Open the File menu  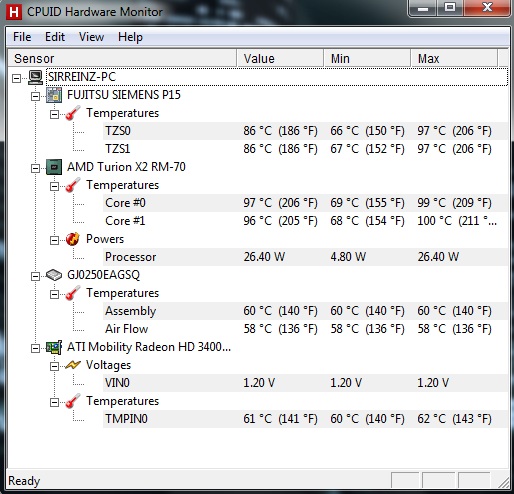tap(22, 37)
